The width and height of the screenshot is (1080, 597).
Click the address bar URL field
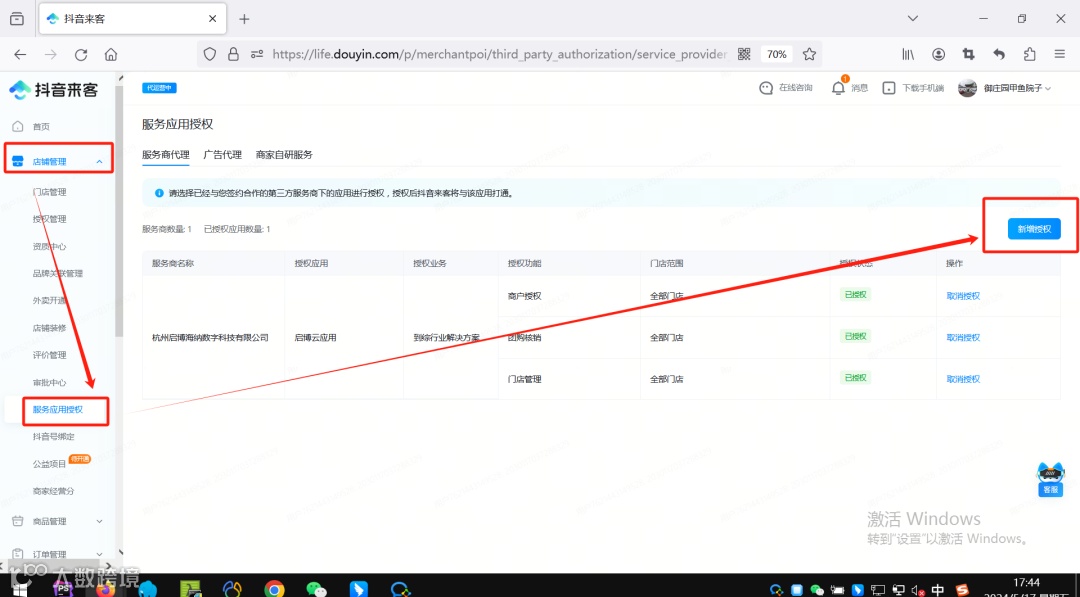(x=499, y=54)
